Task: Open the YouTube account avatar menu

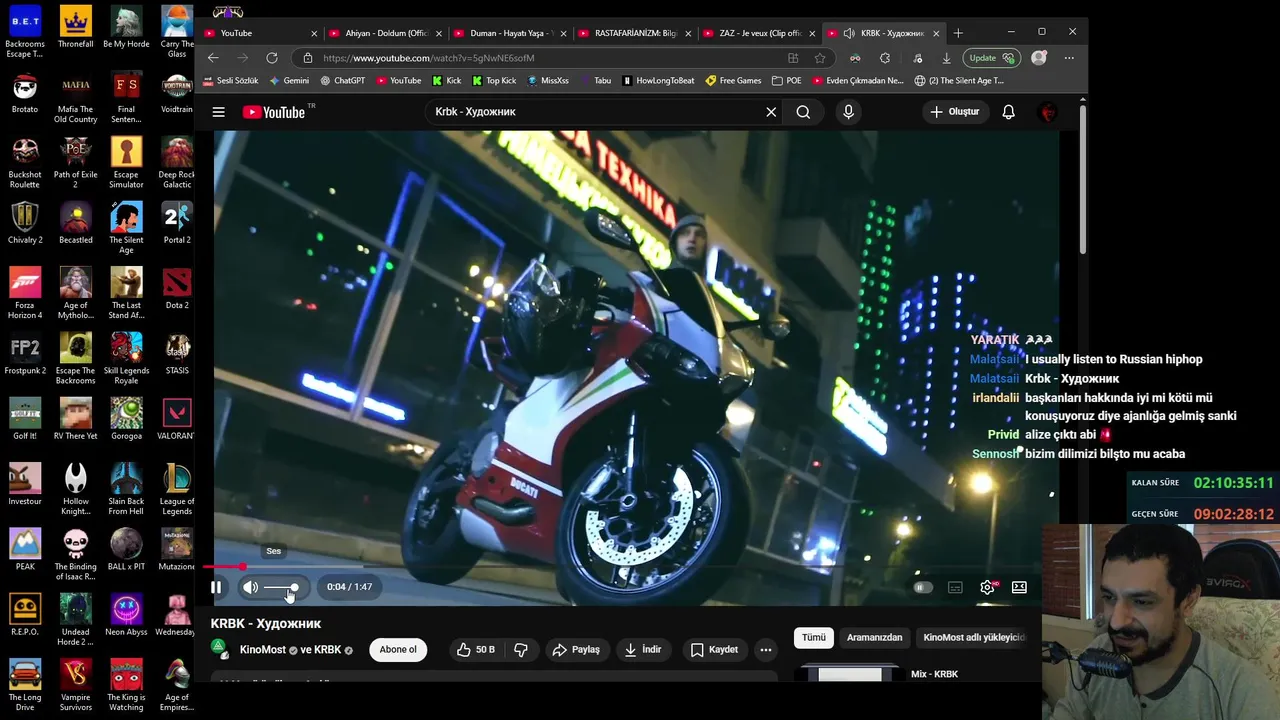Action: pos(1048,112)
